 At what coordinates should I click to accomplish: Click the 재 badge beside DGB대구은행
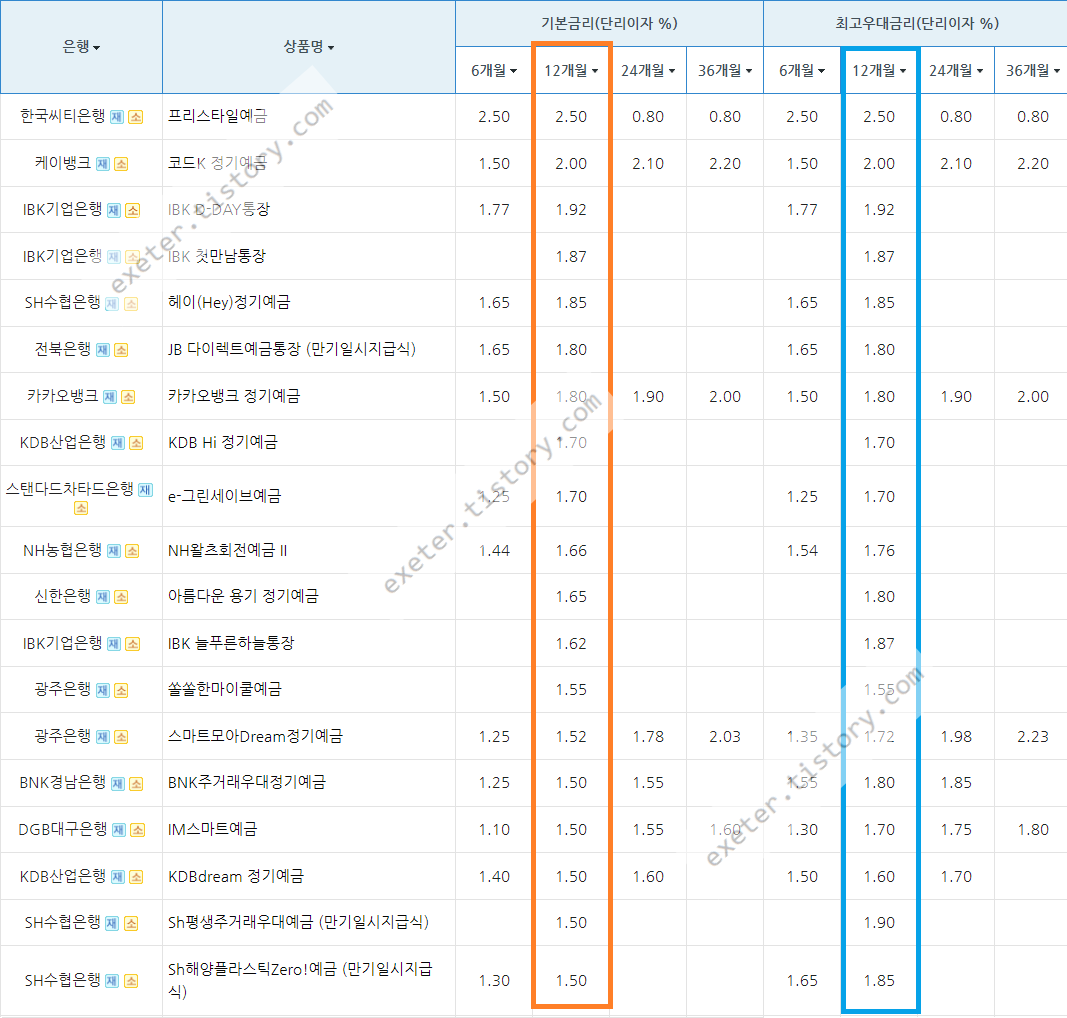point(119,830)
